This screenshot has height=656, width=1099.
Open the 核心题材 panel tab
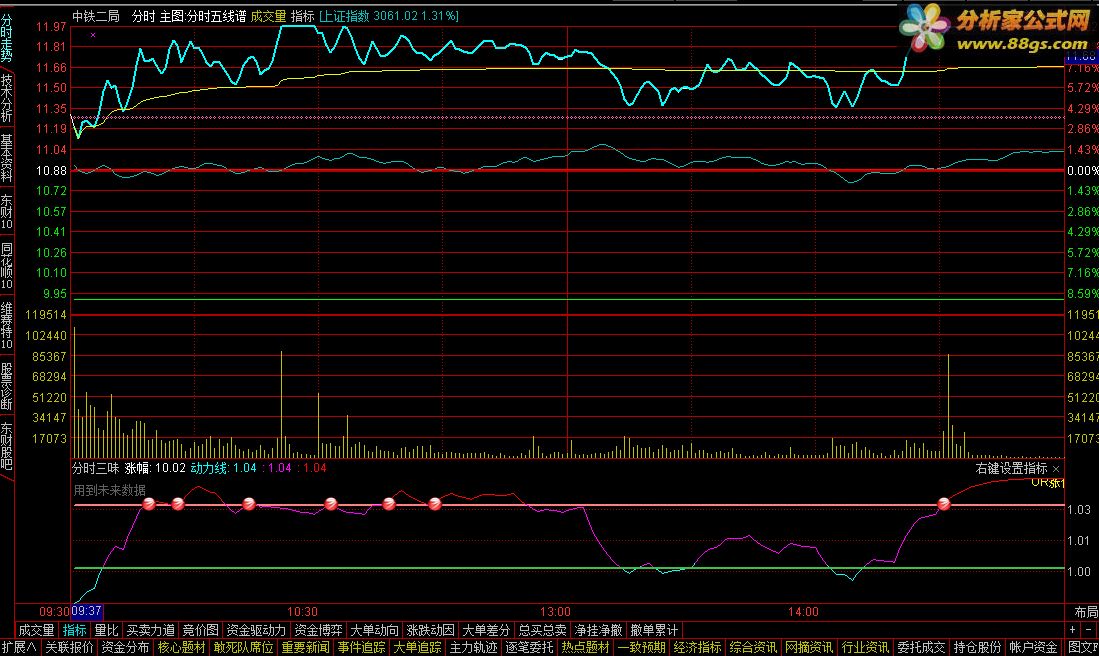tap(182, 648)
